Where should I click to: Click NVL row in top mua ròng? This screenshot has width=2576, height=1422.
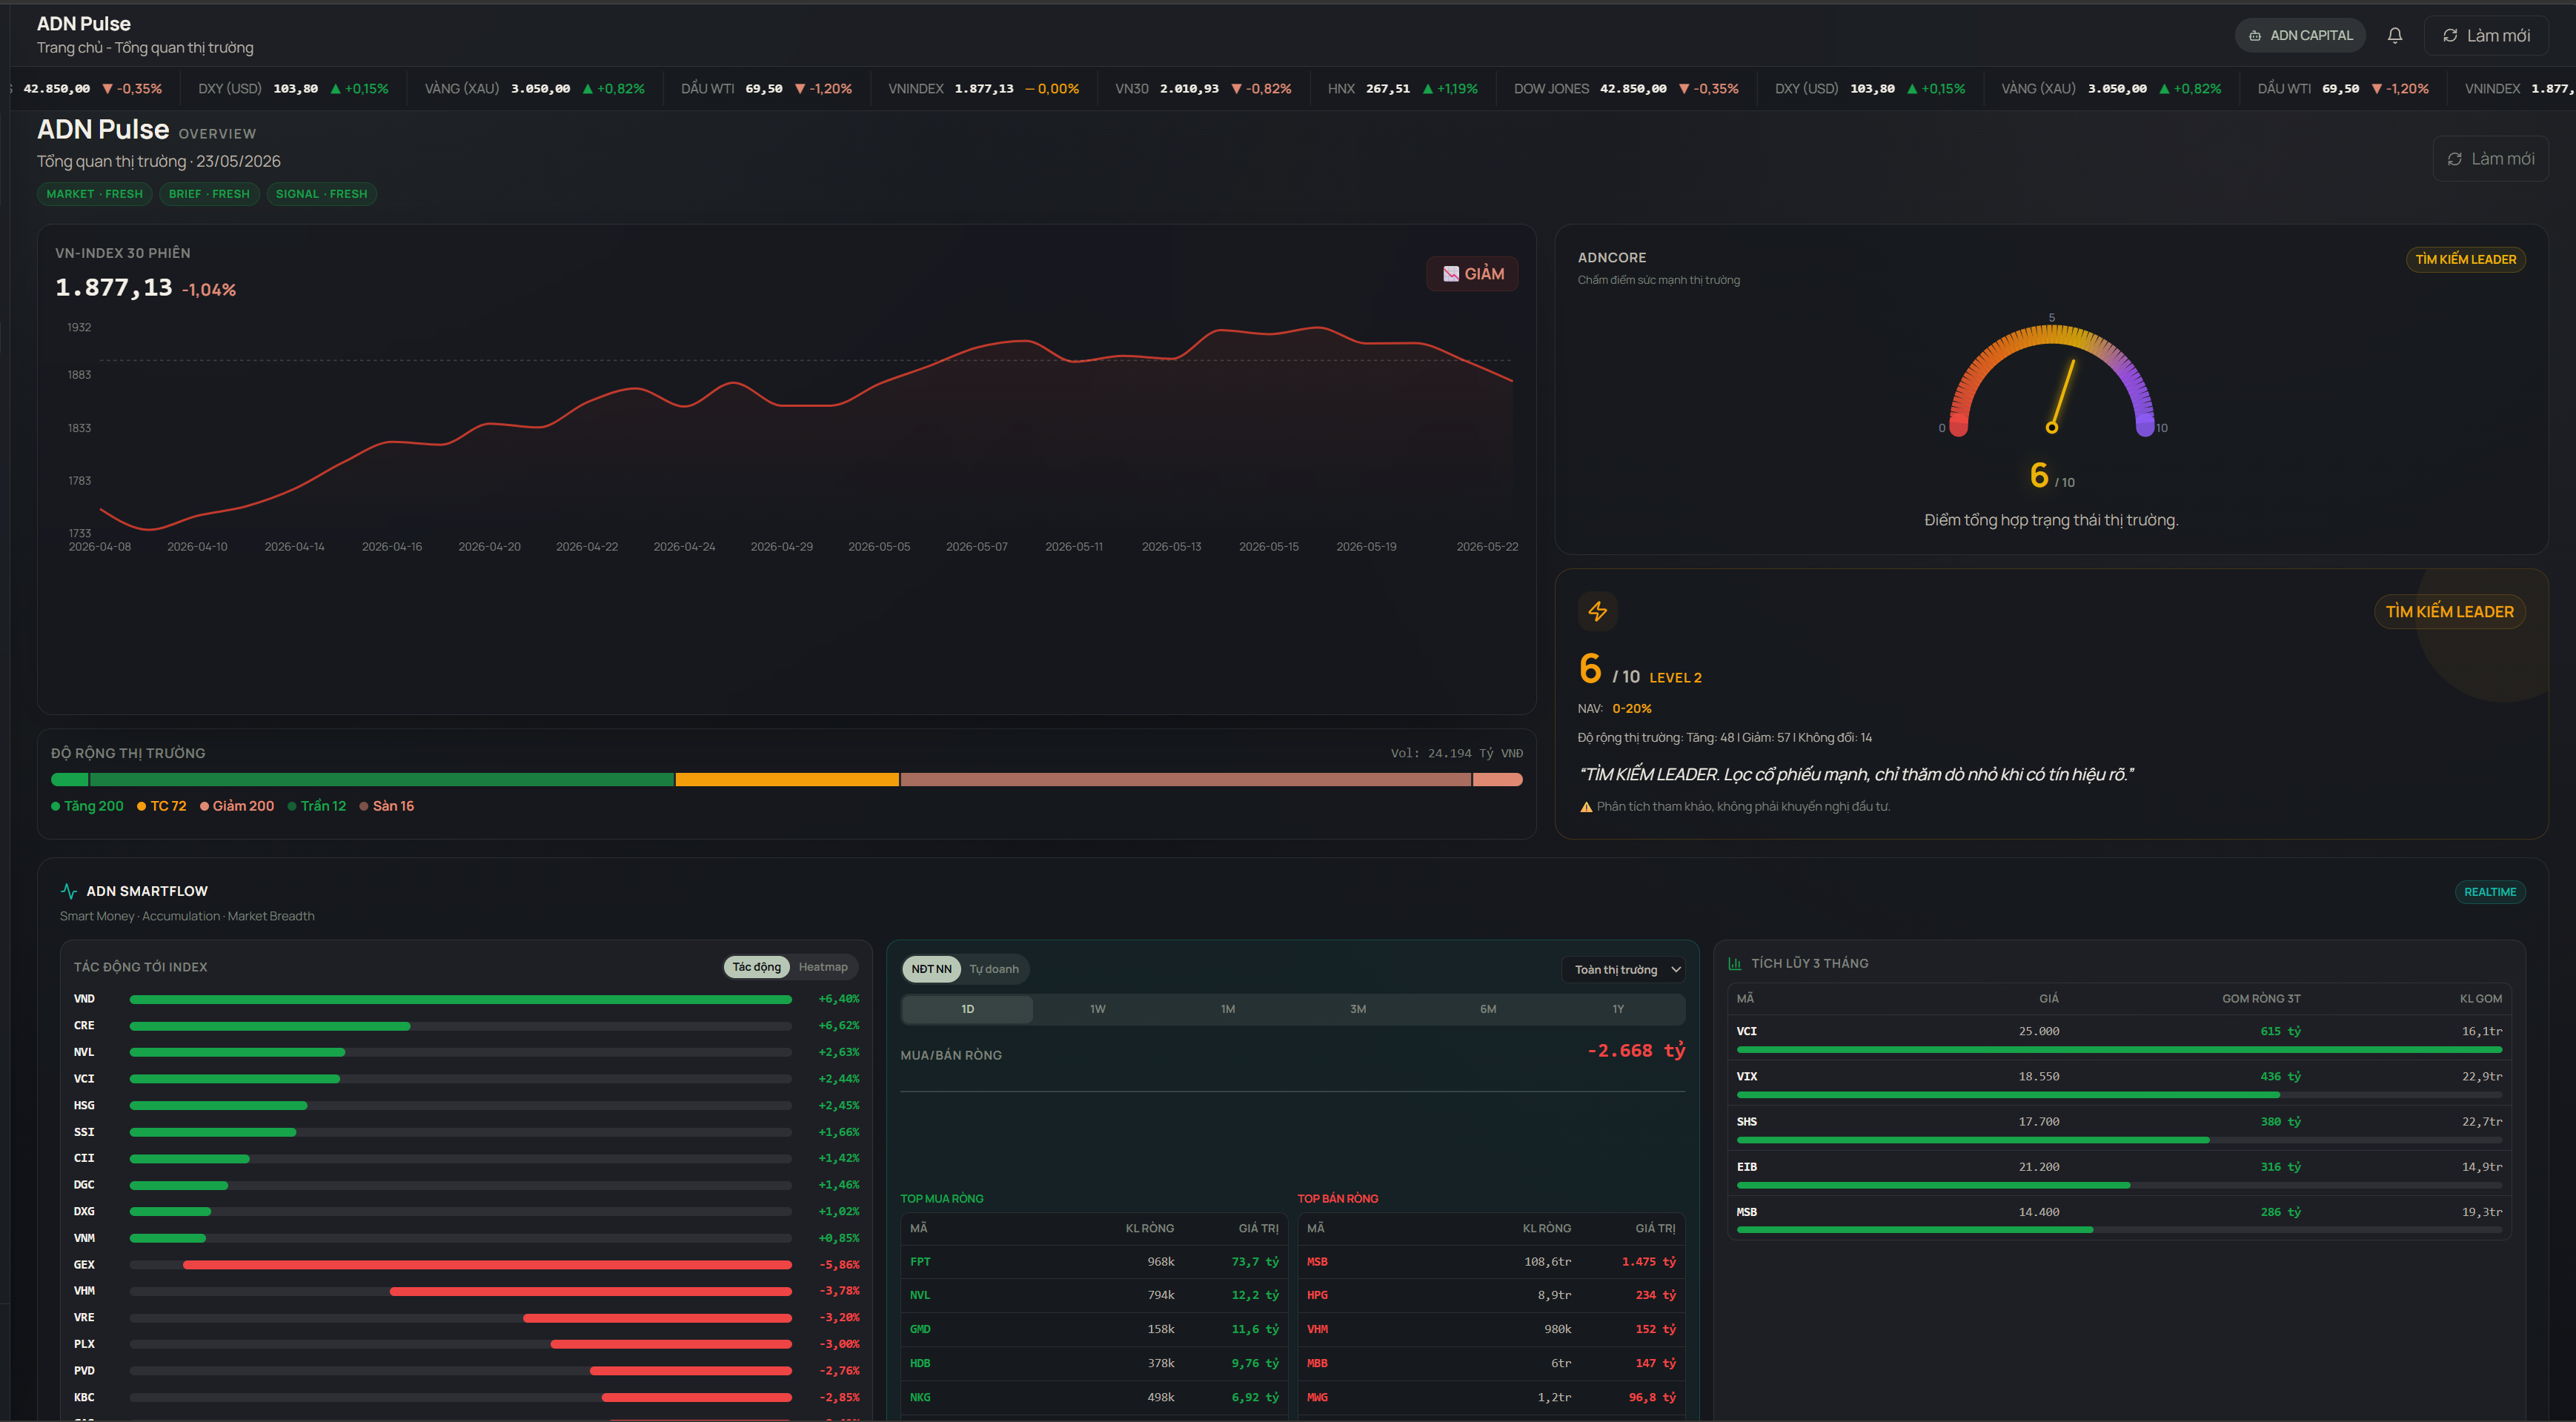coord(1094,1295)
